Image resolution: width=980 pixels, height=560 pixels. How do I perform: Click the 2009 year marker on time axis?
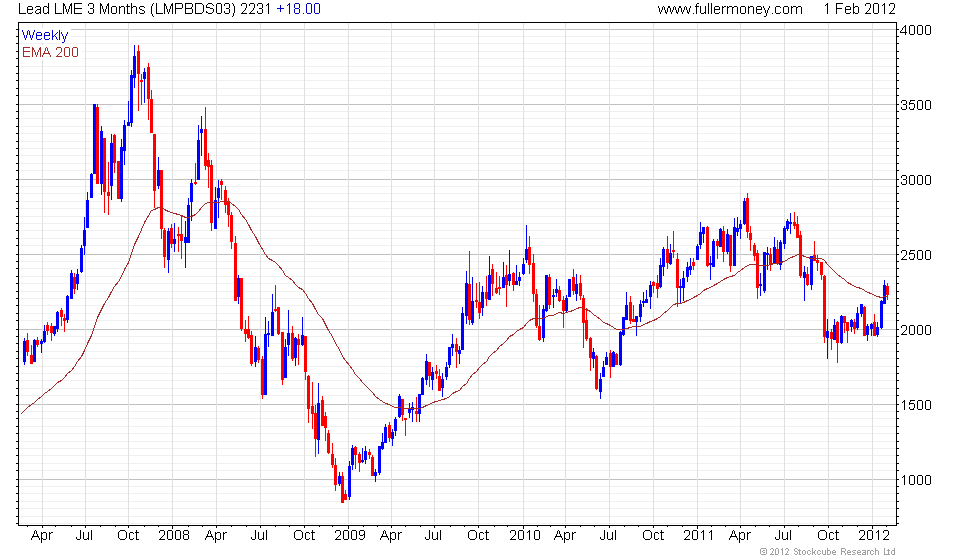point(349,536)
